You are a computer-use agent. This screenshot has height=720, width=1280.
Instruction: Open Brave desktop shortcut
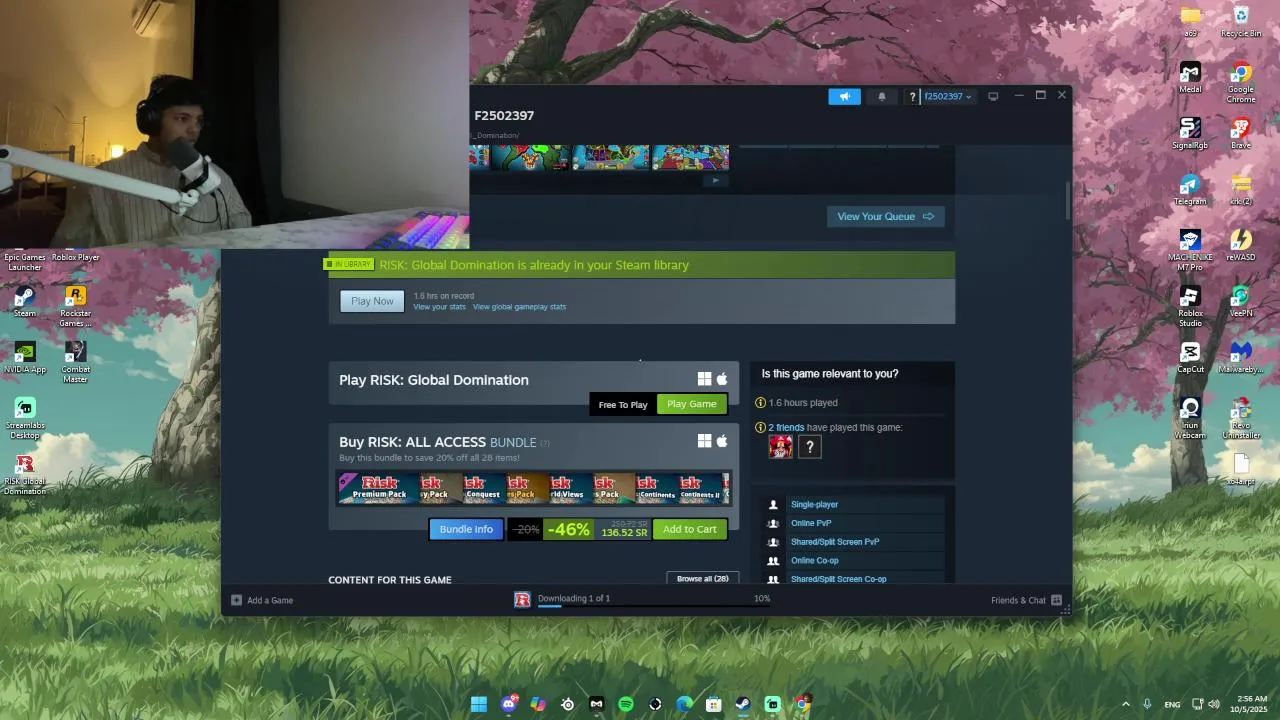point(1241,133)
